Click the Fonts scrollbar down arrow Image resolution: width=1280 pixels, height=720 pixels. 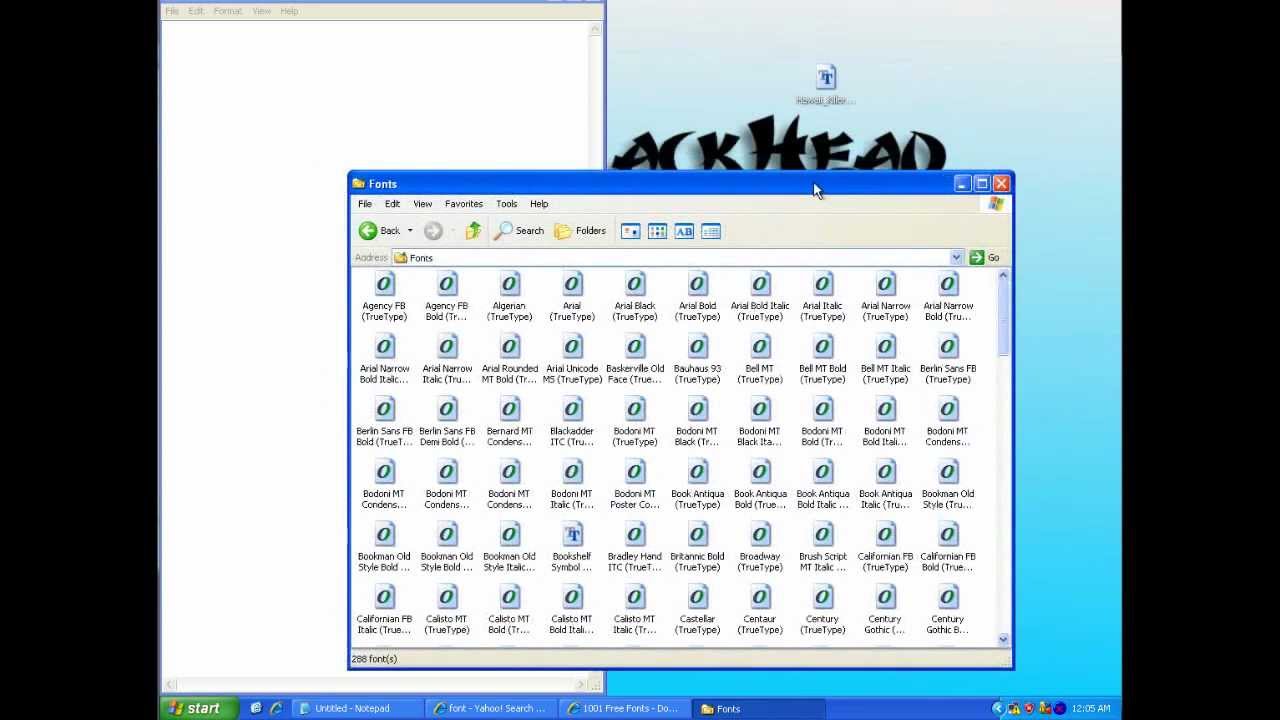(1003, 640)
